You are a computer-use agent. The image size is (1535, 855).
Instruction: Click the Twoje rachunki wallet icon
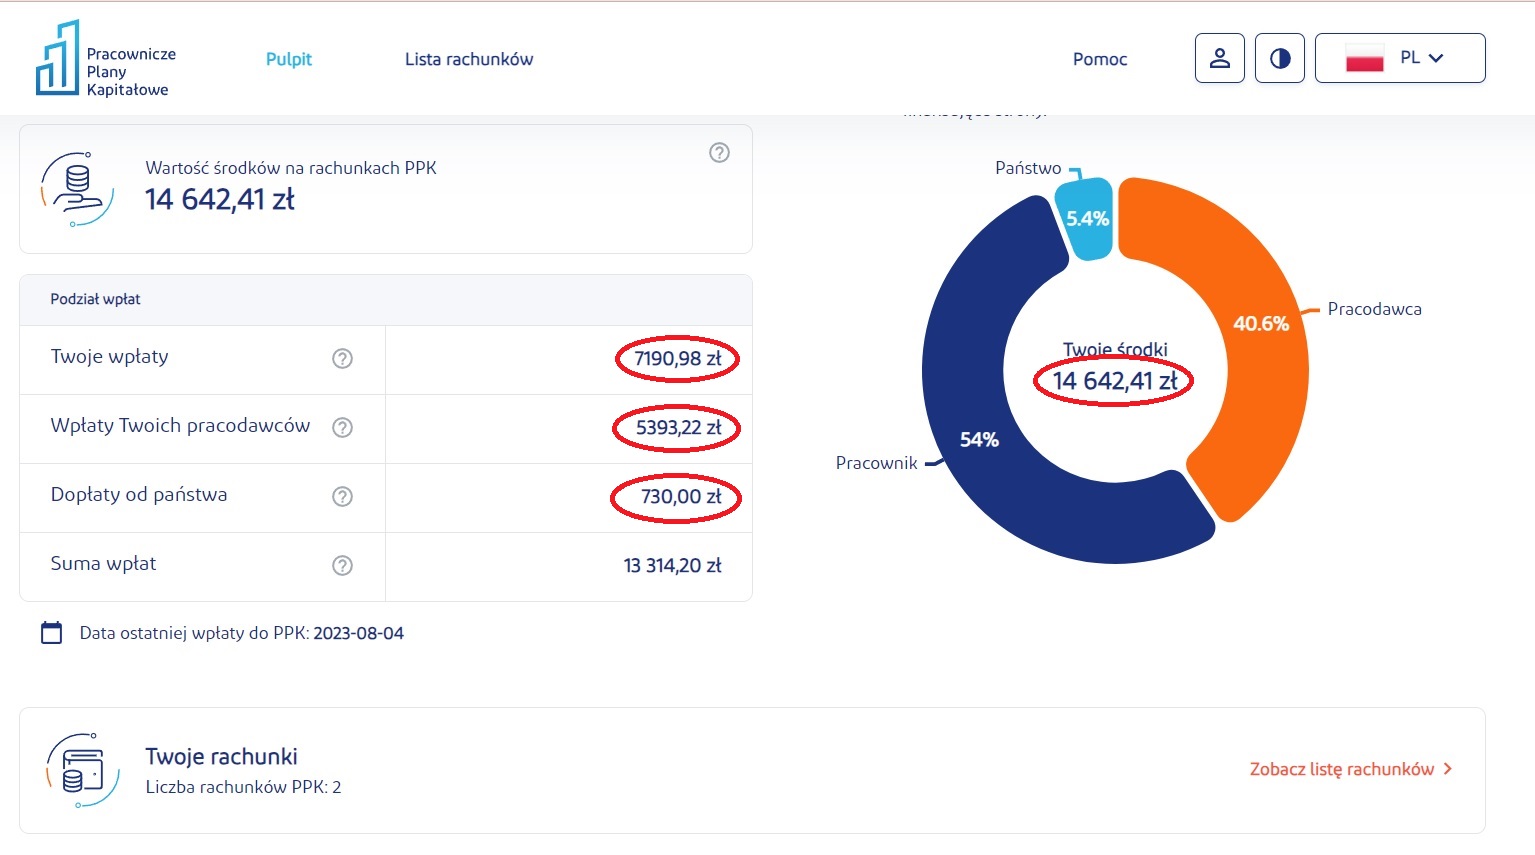[82, 771]
